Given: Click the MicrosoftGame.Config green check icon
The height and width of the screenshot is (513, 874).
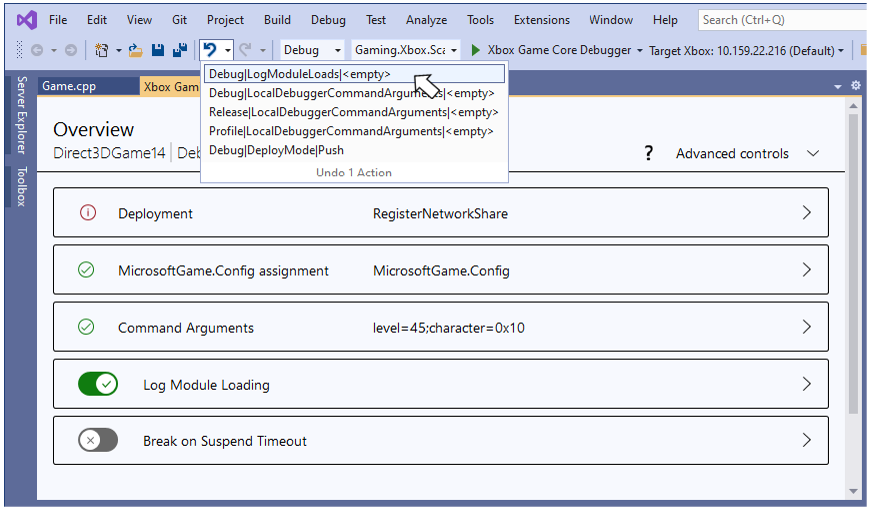Looking at the screenshot, I should (86, 270).
